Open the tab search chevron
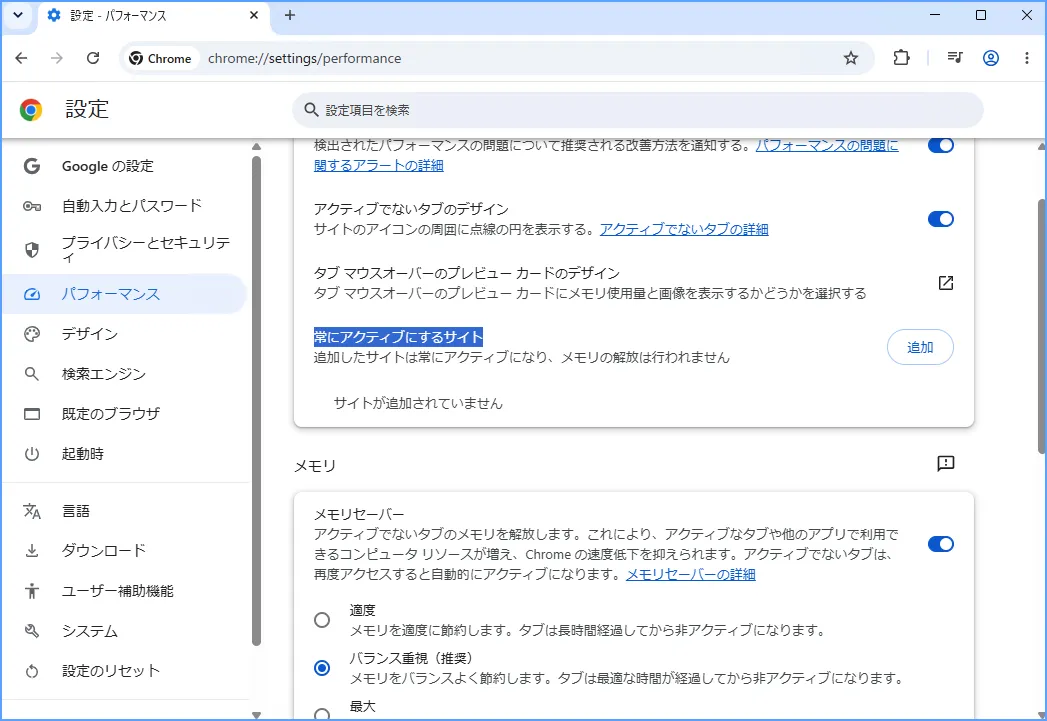The image size is (1047, 721). [18, 15]
